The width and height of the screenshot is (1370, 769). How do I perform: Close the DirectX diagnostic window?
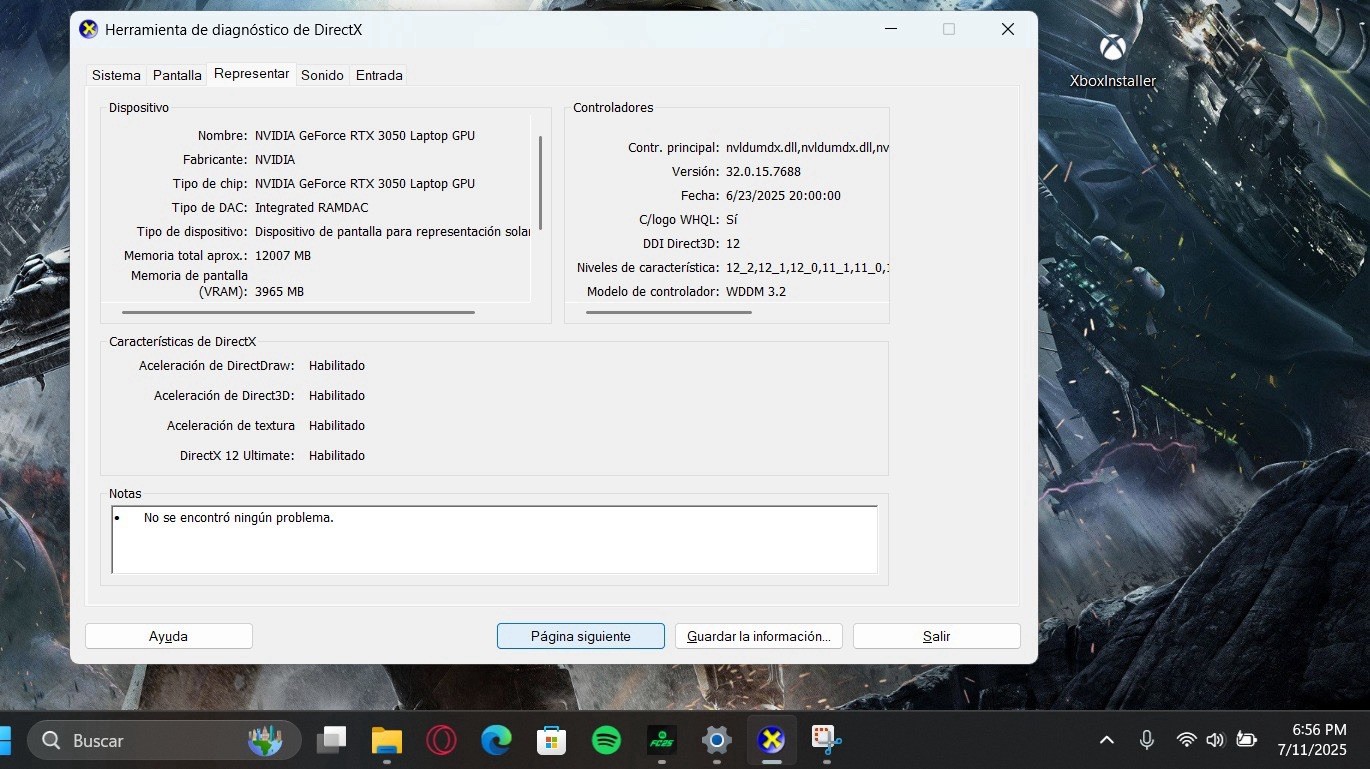point(1008,29)
